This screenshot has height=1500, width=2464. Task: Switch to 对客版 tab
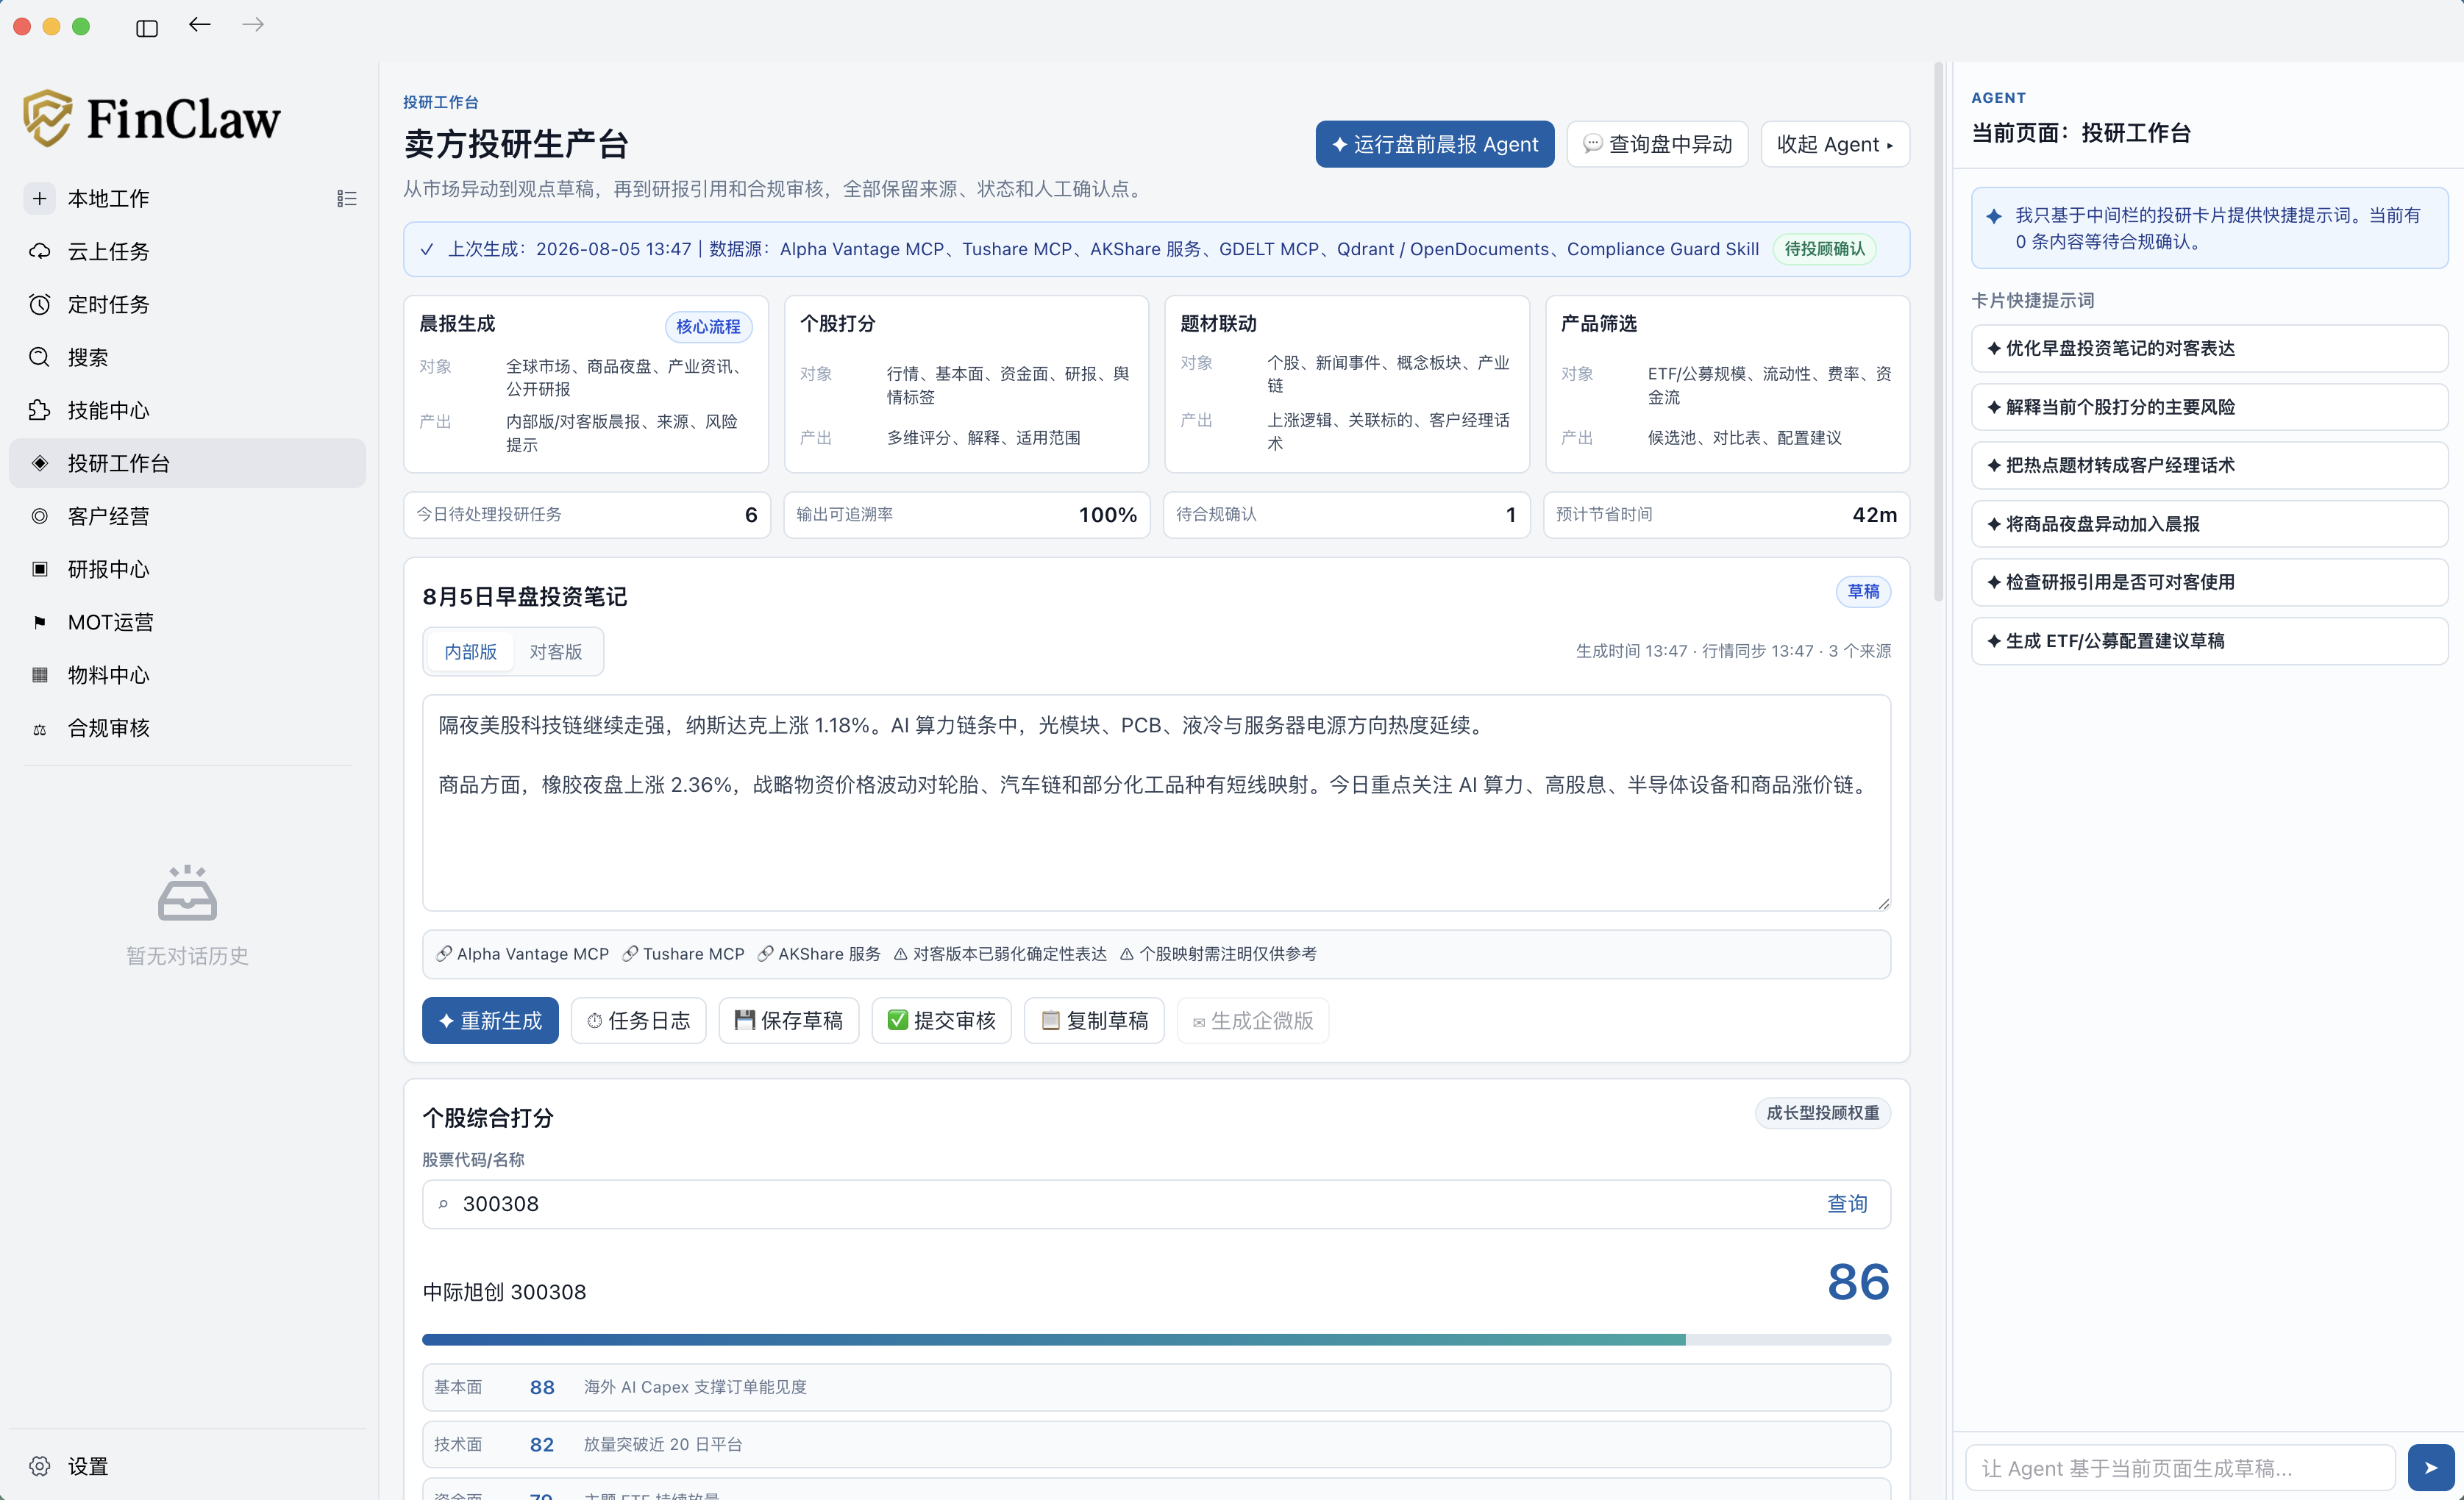(x=556, y=652)
